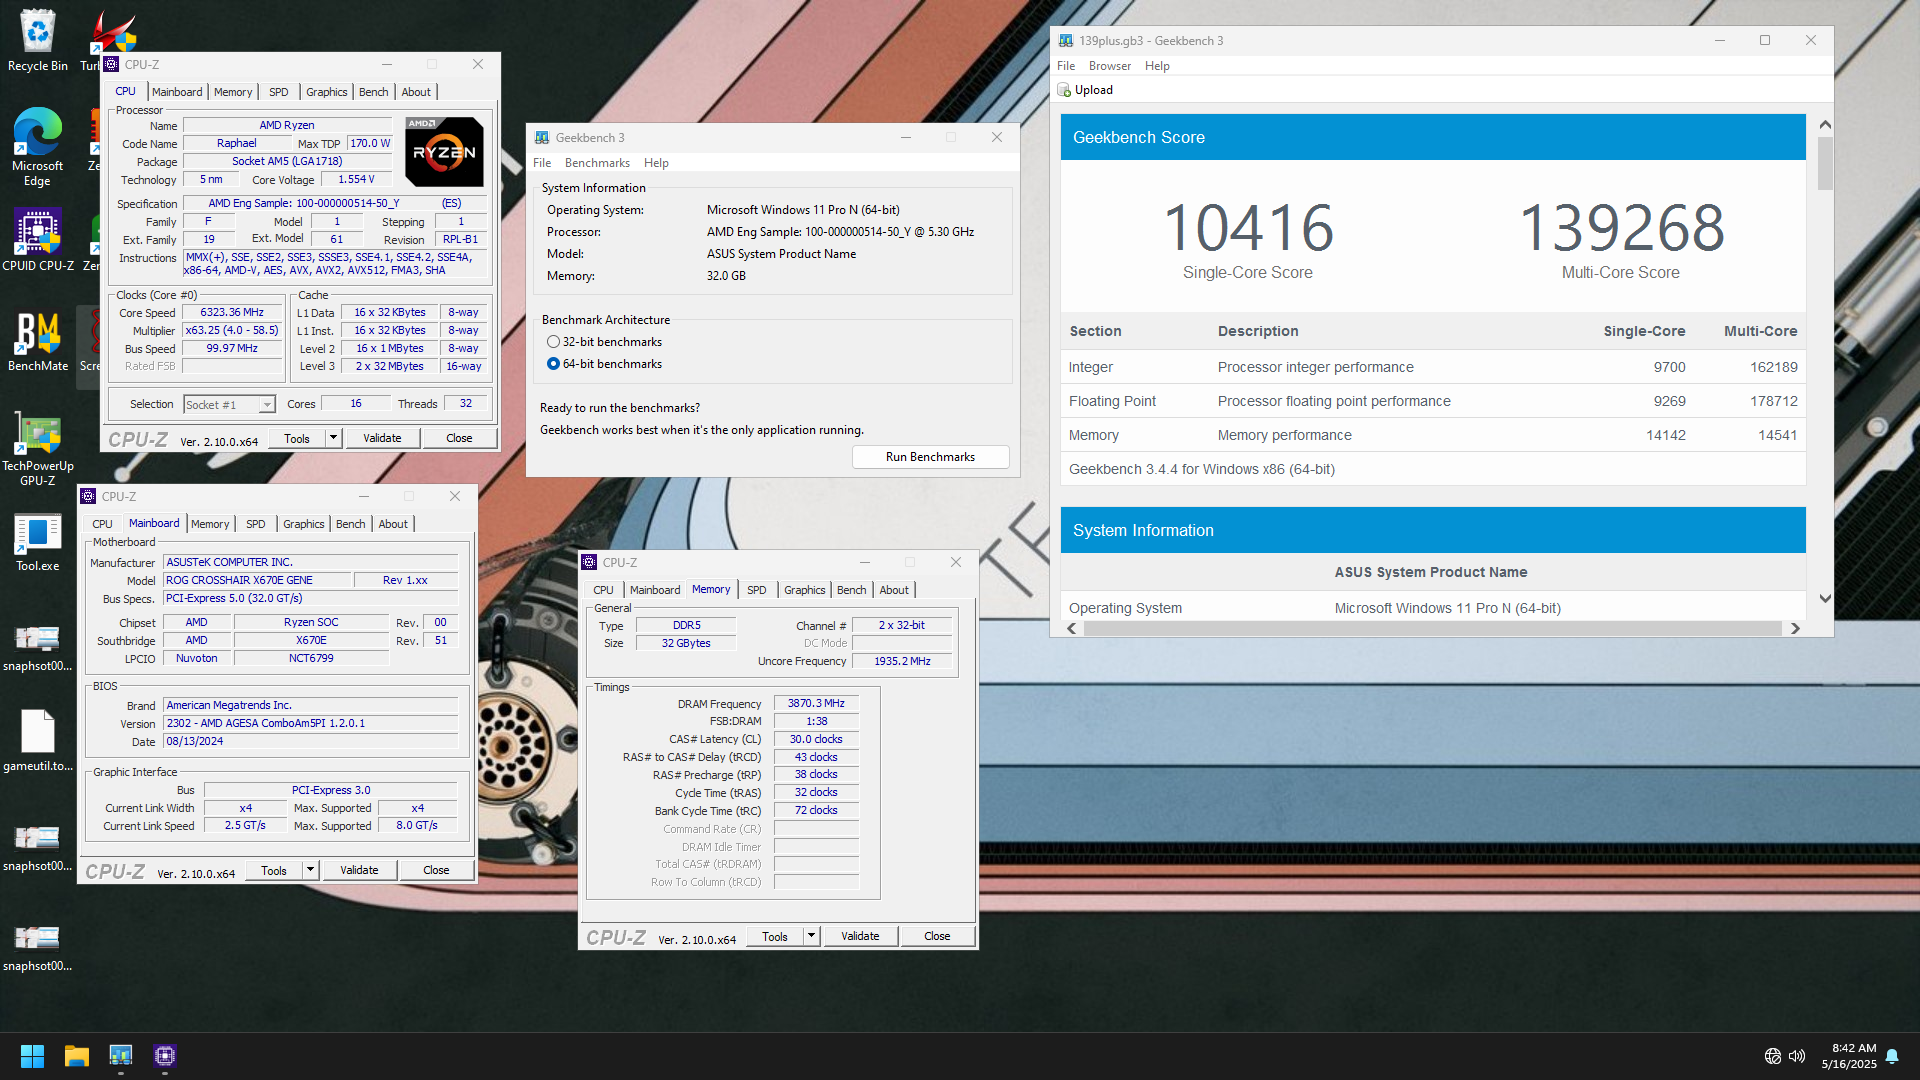Image resolution: width=1920 pixels, height=1080 pixels.
Task: Open the BenchMate desktop shortcut
Action: pos(38,341)
